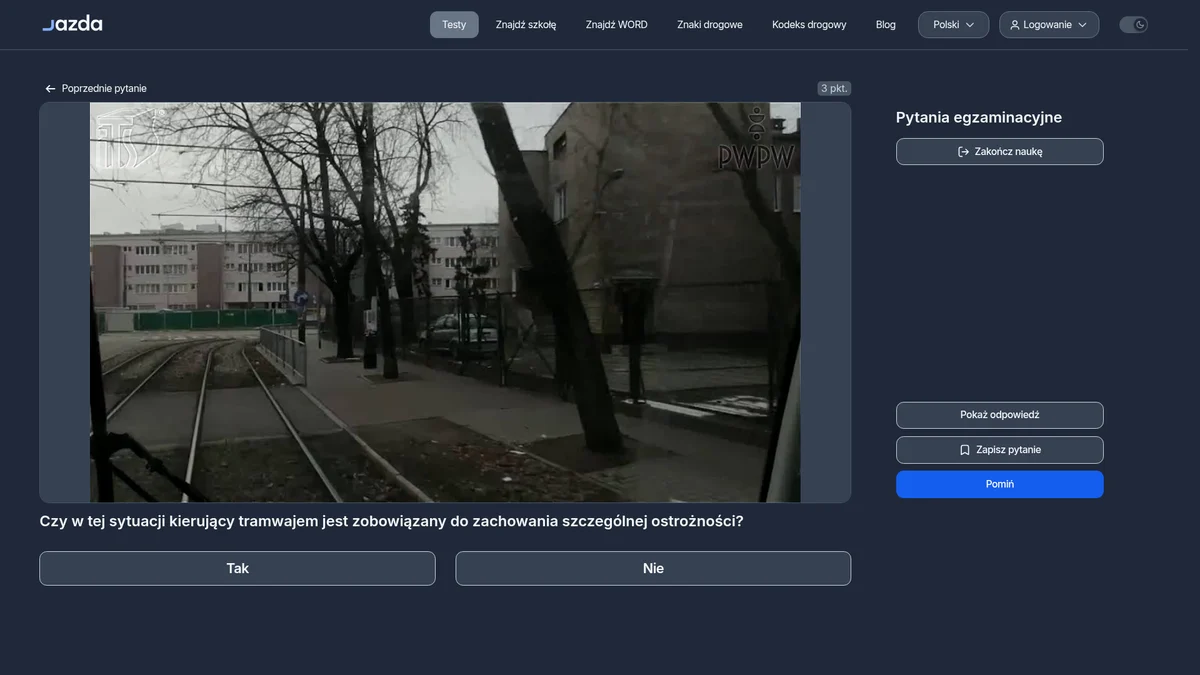The width and height of the screenshot is (1200, 675).
Task: Save question with Zapisz pytanie
Action: tap(1000, 450)
